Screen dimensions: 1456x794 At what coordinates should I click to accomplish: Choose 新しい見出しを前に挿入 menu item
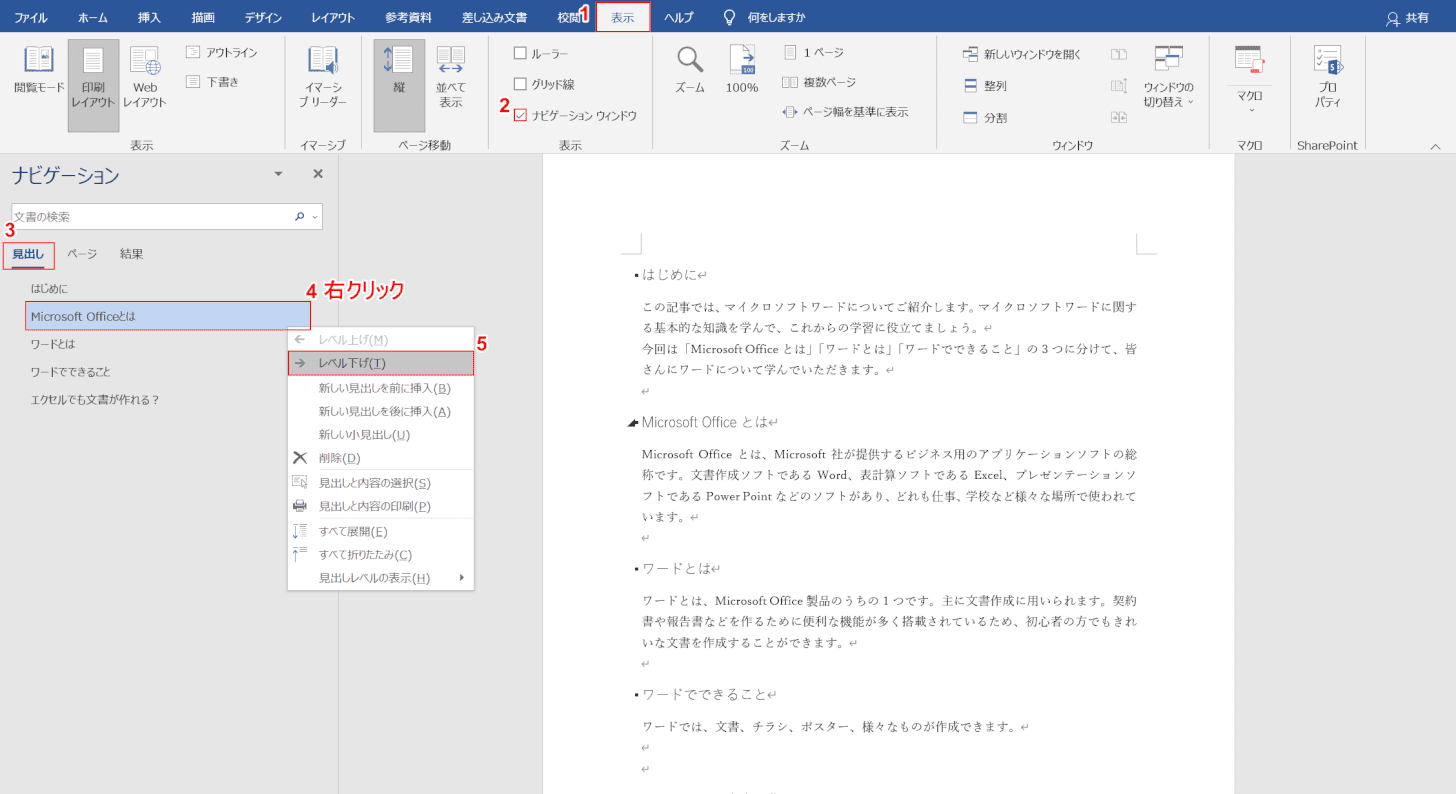click(x=381, y=388)
